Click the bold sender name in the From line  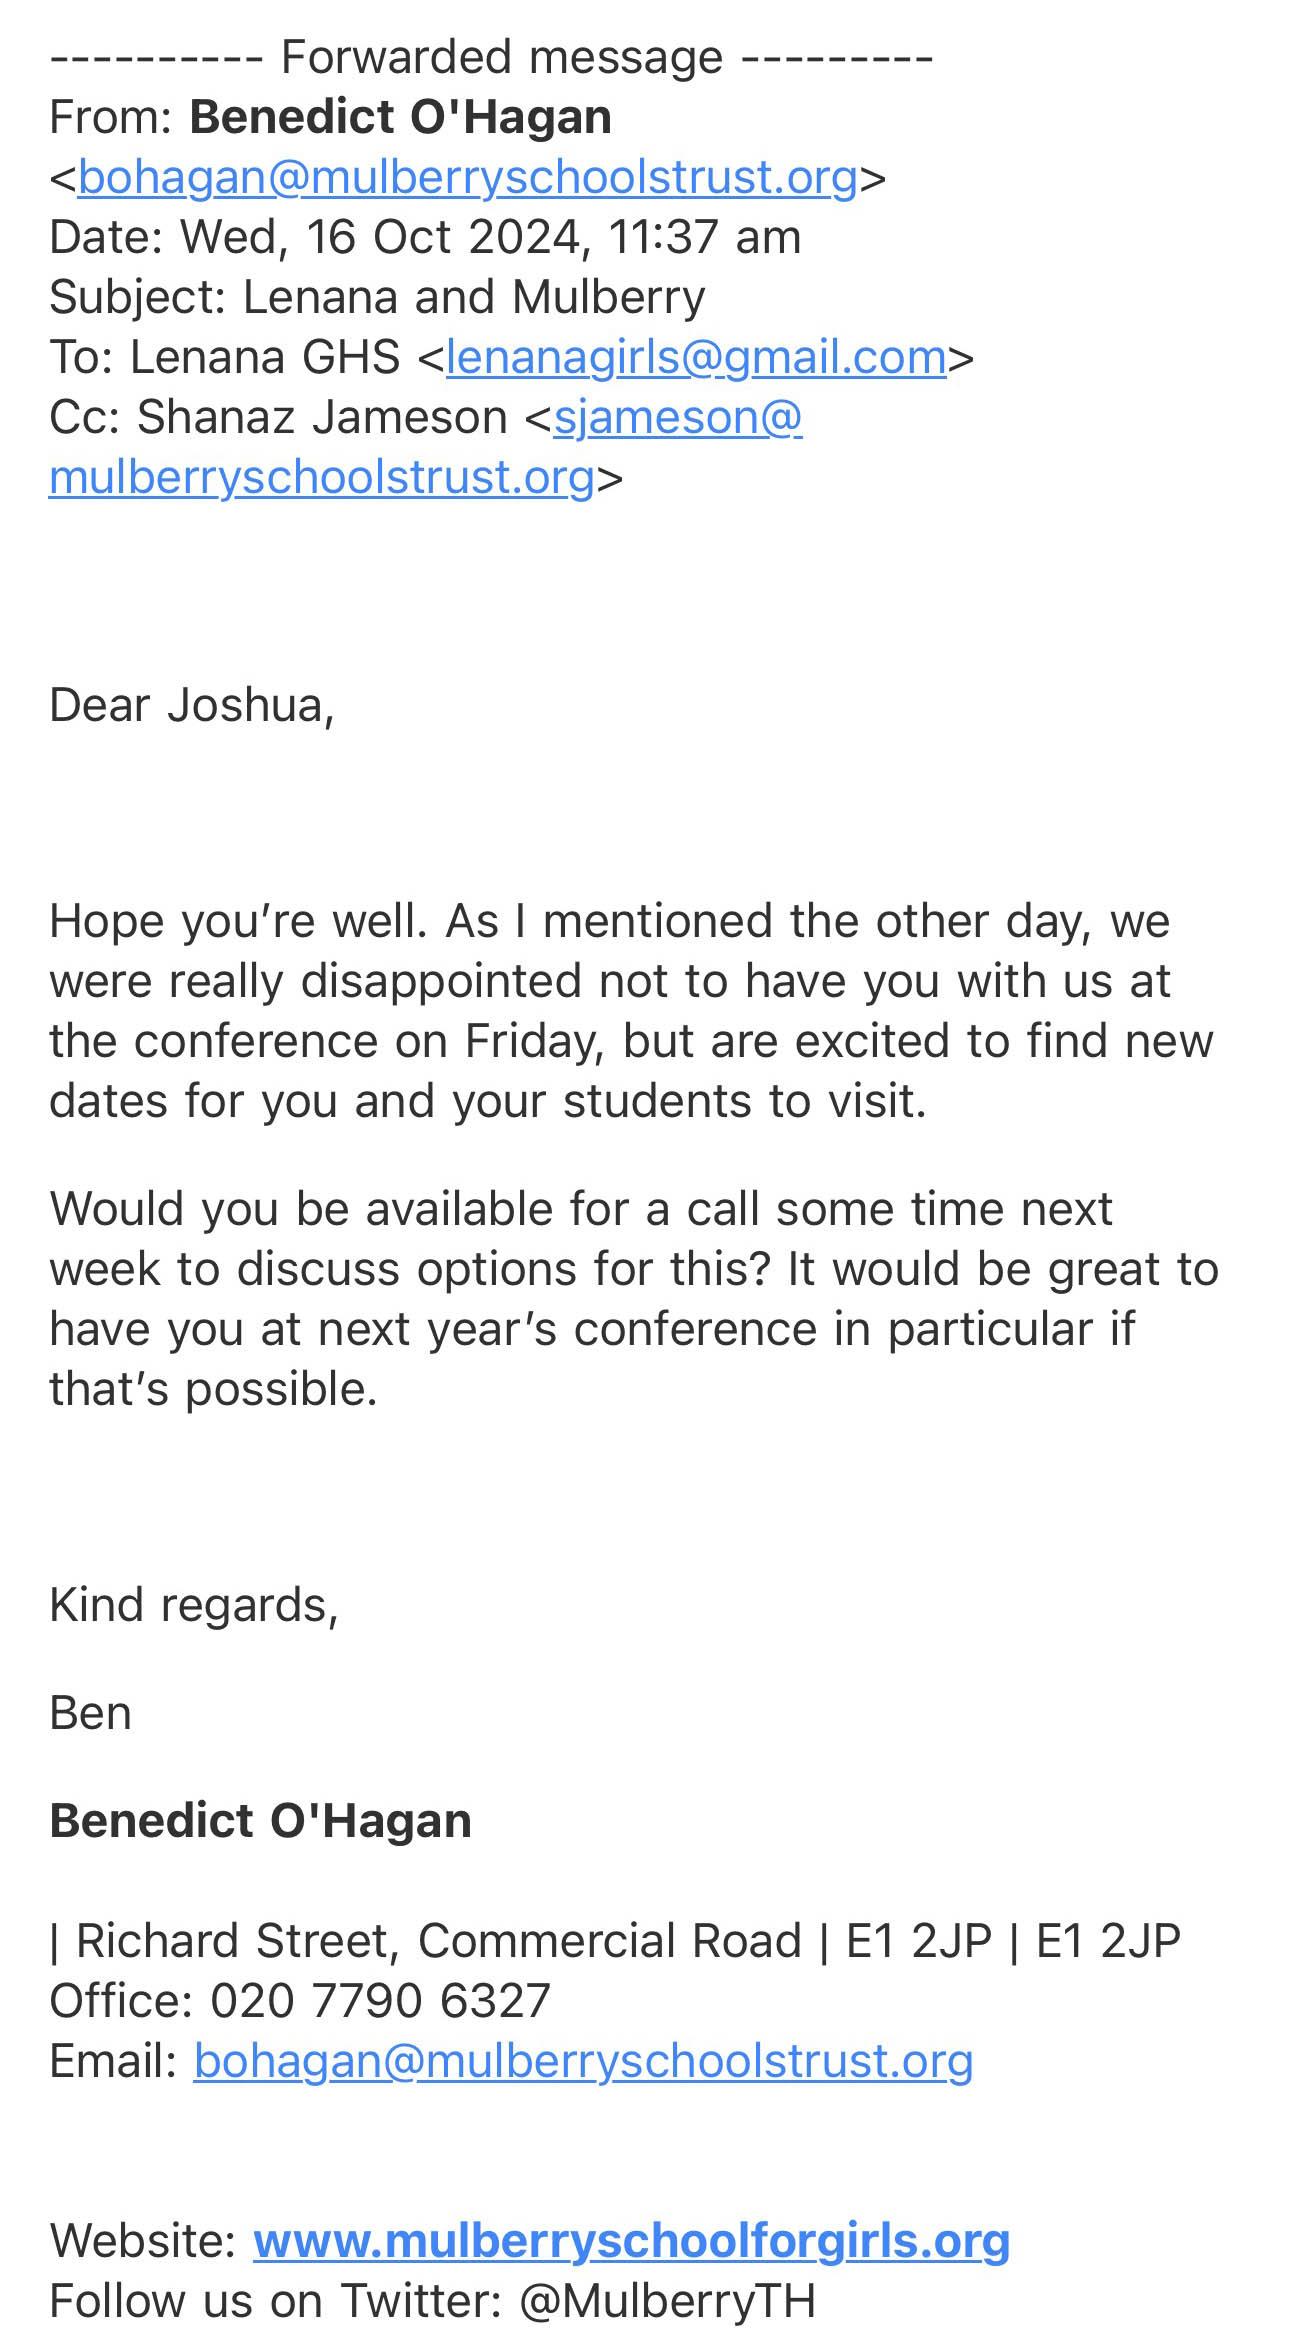pyautogui.click(x=400, y=118)
